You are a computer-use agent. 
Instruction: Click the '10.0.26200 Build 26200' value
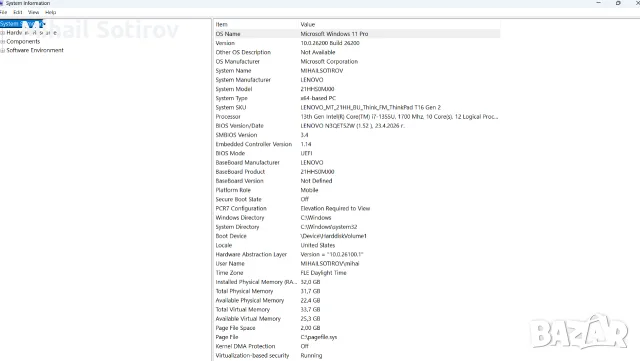click(x=330, y=43)
